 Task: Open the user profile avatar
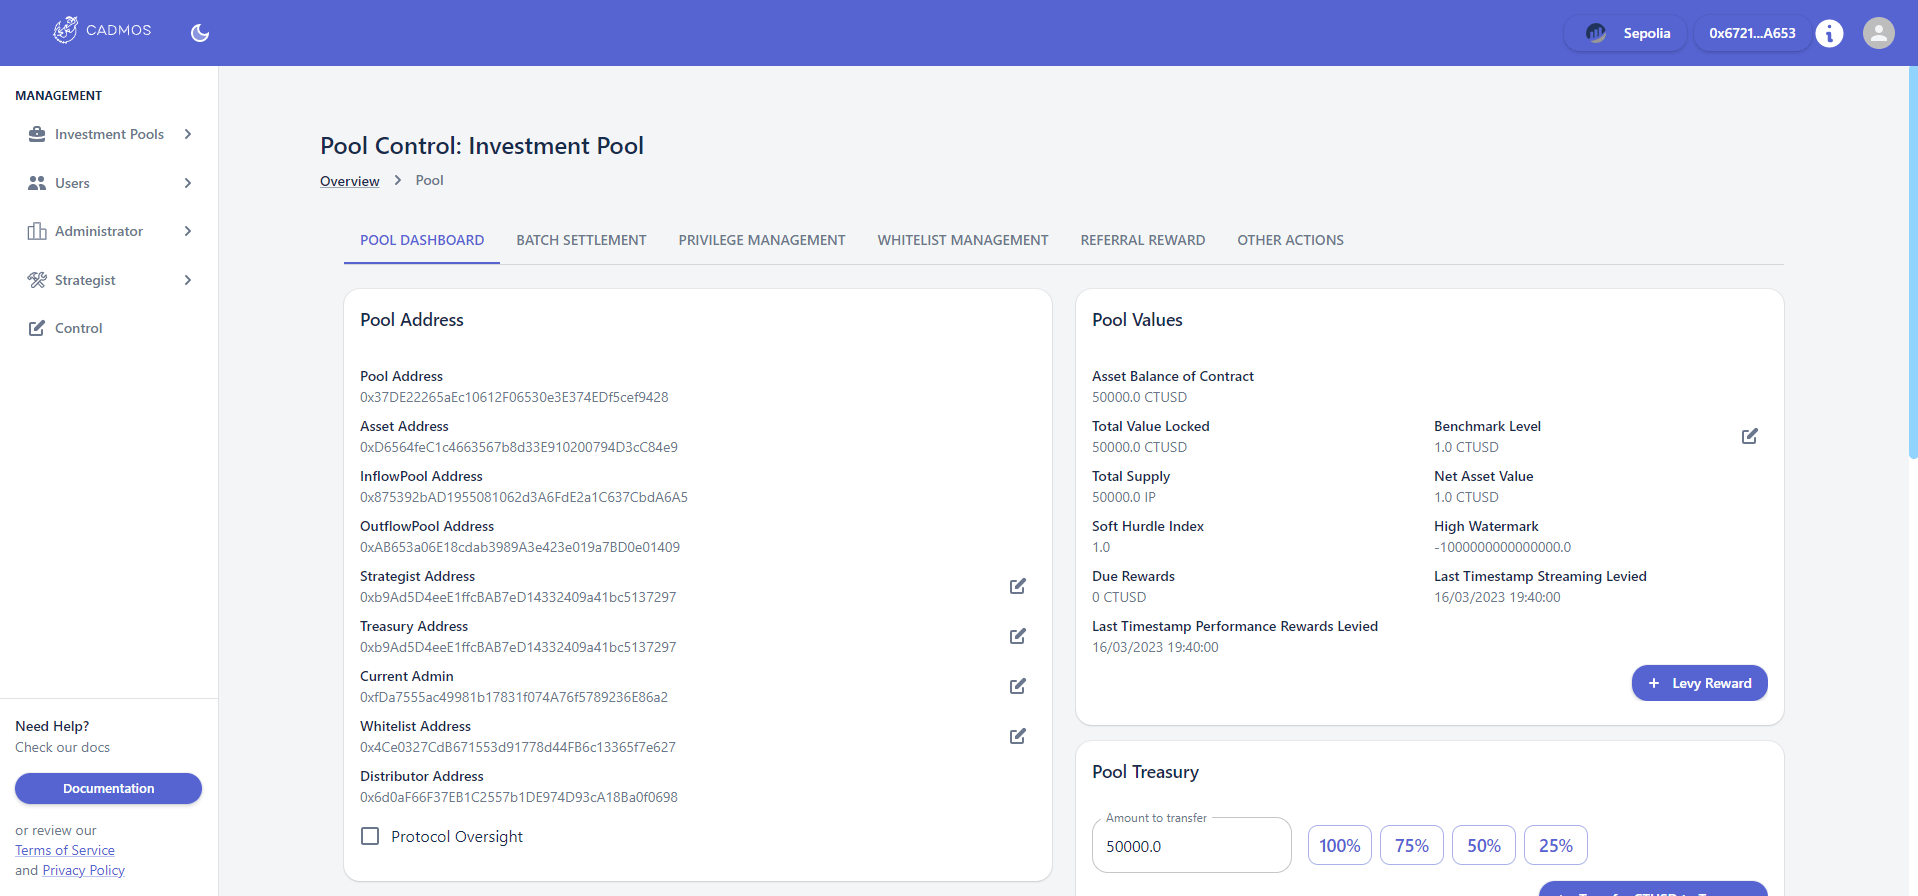tap(1879, 33)
